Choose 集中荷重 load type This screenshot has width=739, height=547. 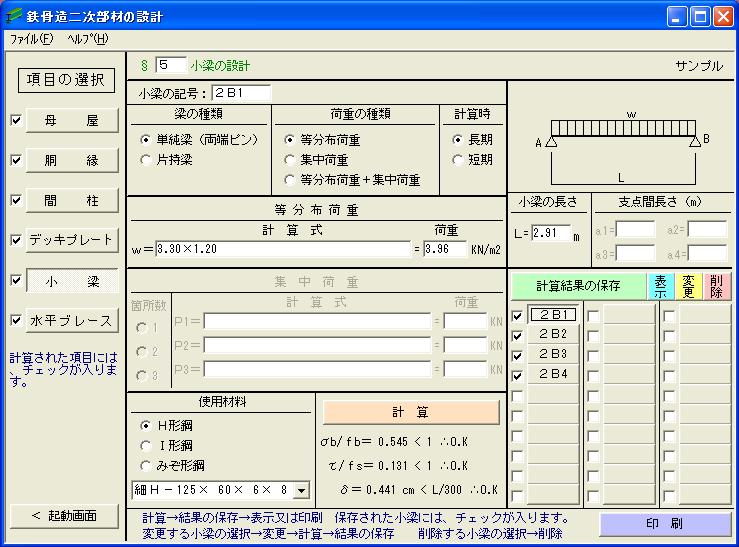point(291,160)
